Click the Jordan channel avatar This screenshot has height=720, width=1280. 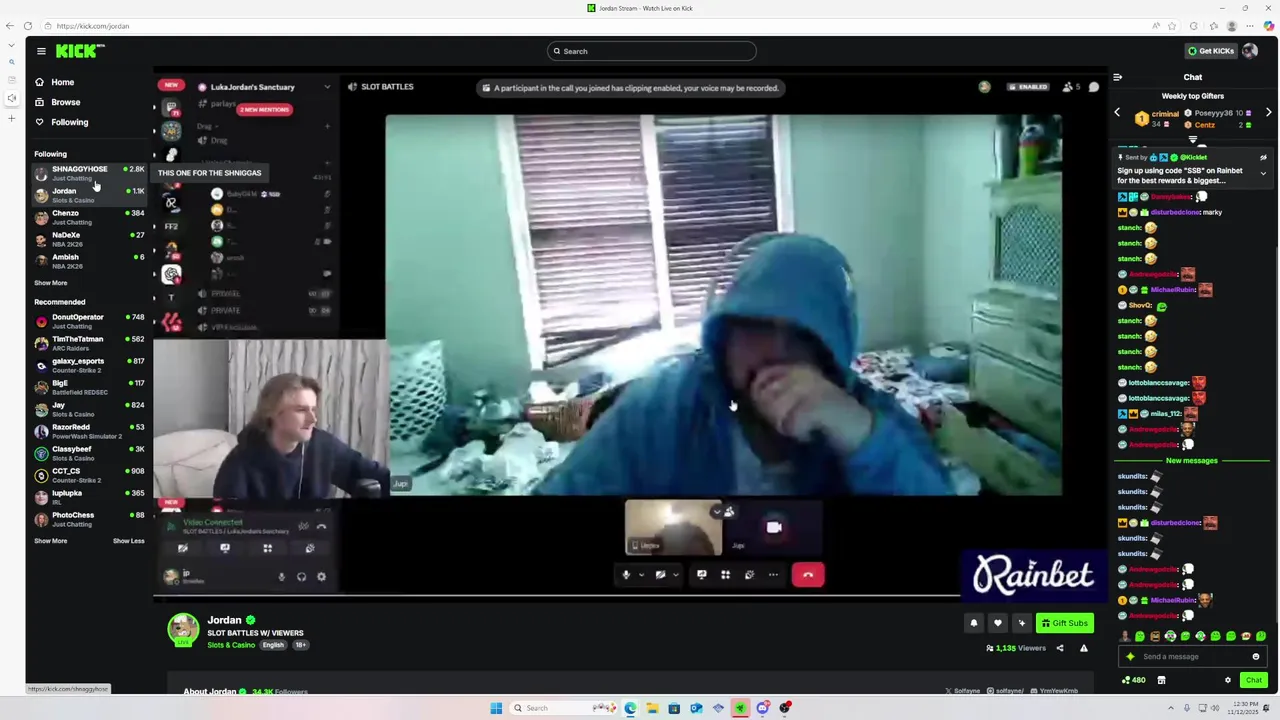click(x=183, y=629)
